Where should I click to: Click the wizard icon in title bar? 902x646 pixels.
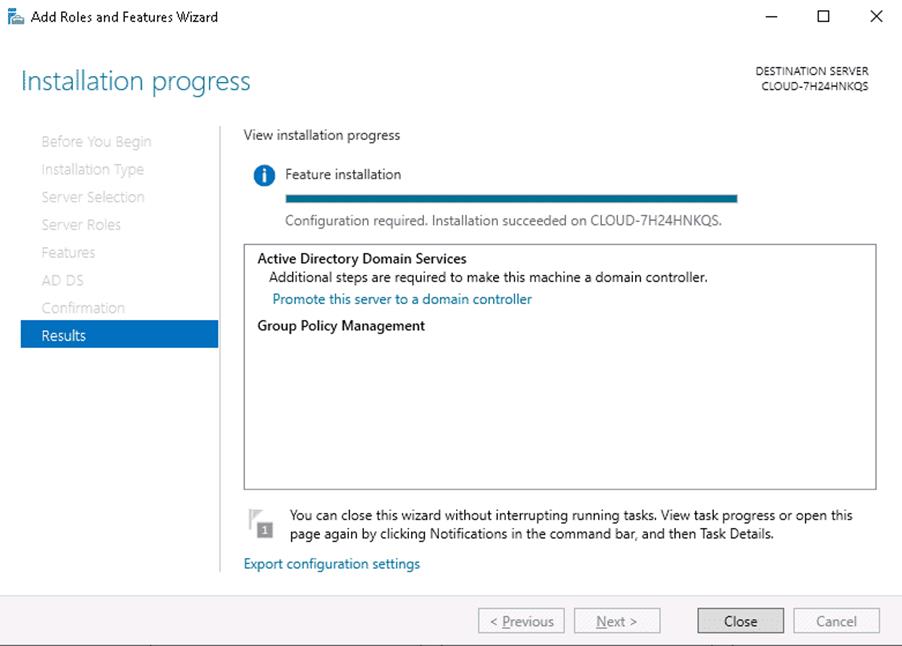(x=16, y=17)
